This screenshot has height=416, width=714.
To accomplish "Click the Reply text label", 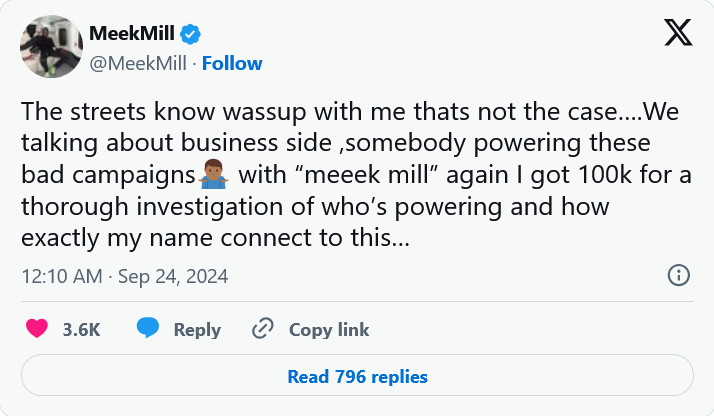I will point(197,329).
